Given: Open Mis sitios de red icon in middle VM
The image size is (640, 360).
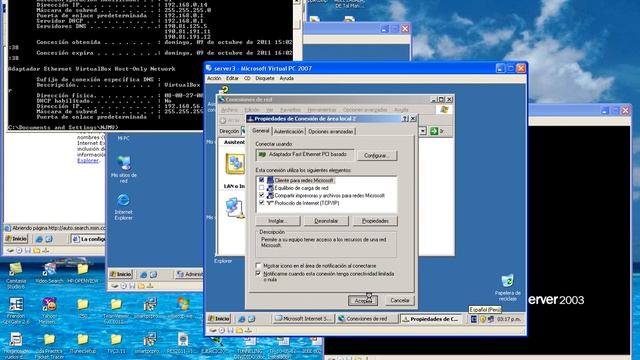Looking at the screenshot, I should pos(124,169).
